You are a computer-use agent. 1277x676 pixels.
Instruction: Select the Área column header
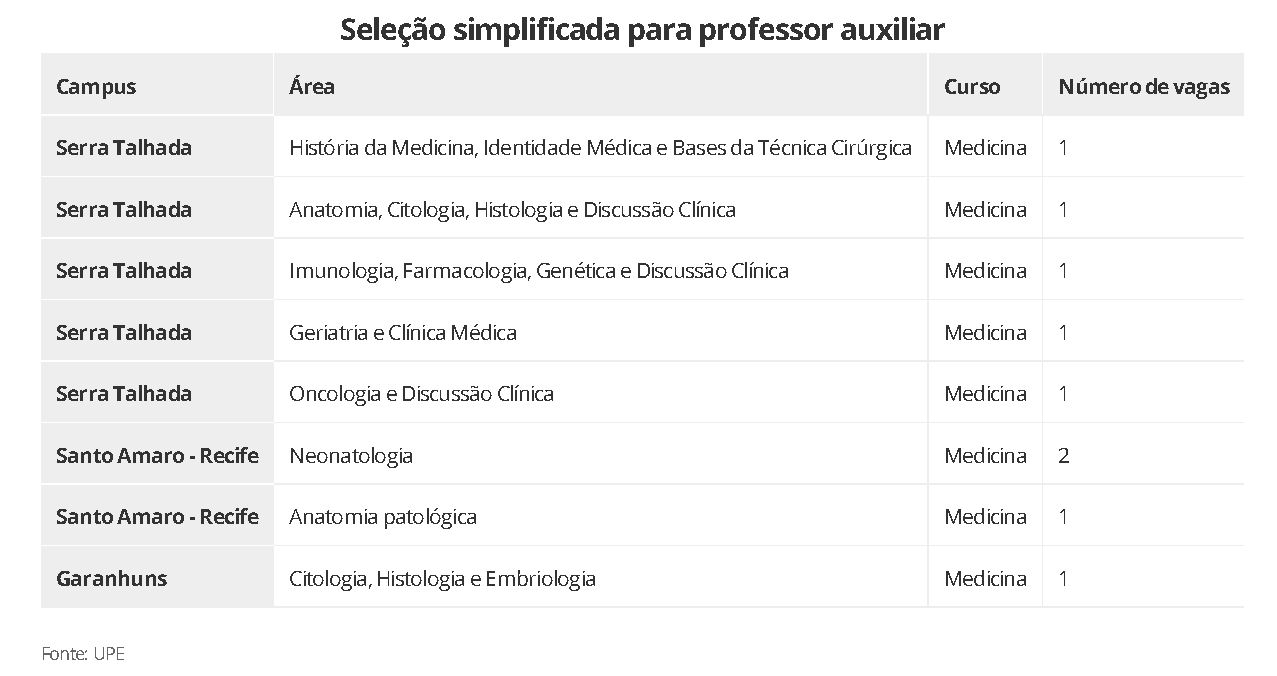tap(312, 87)
